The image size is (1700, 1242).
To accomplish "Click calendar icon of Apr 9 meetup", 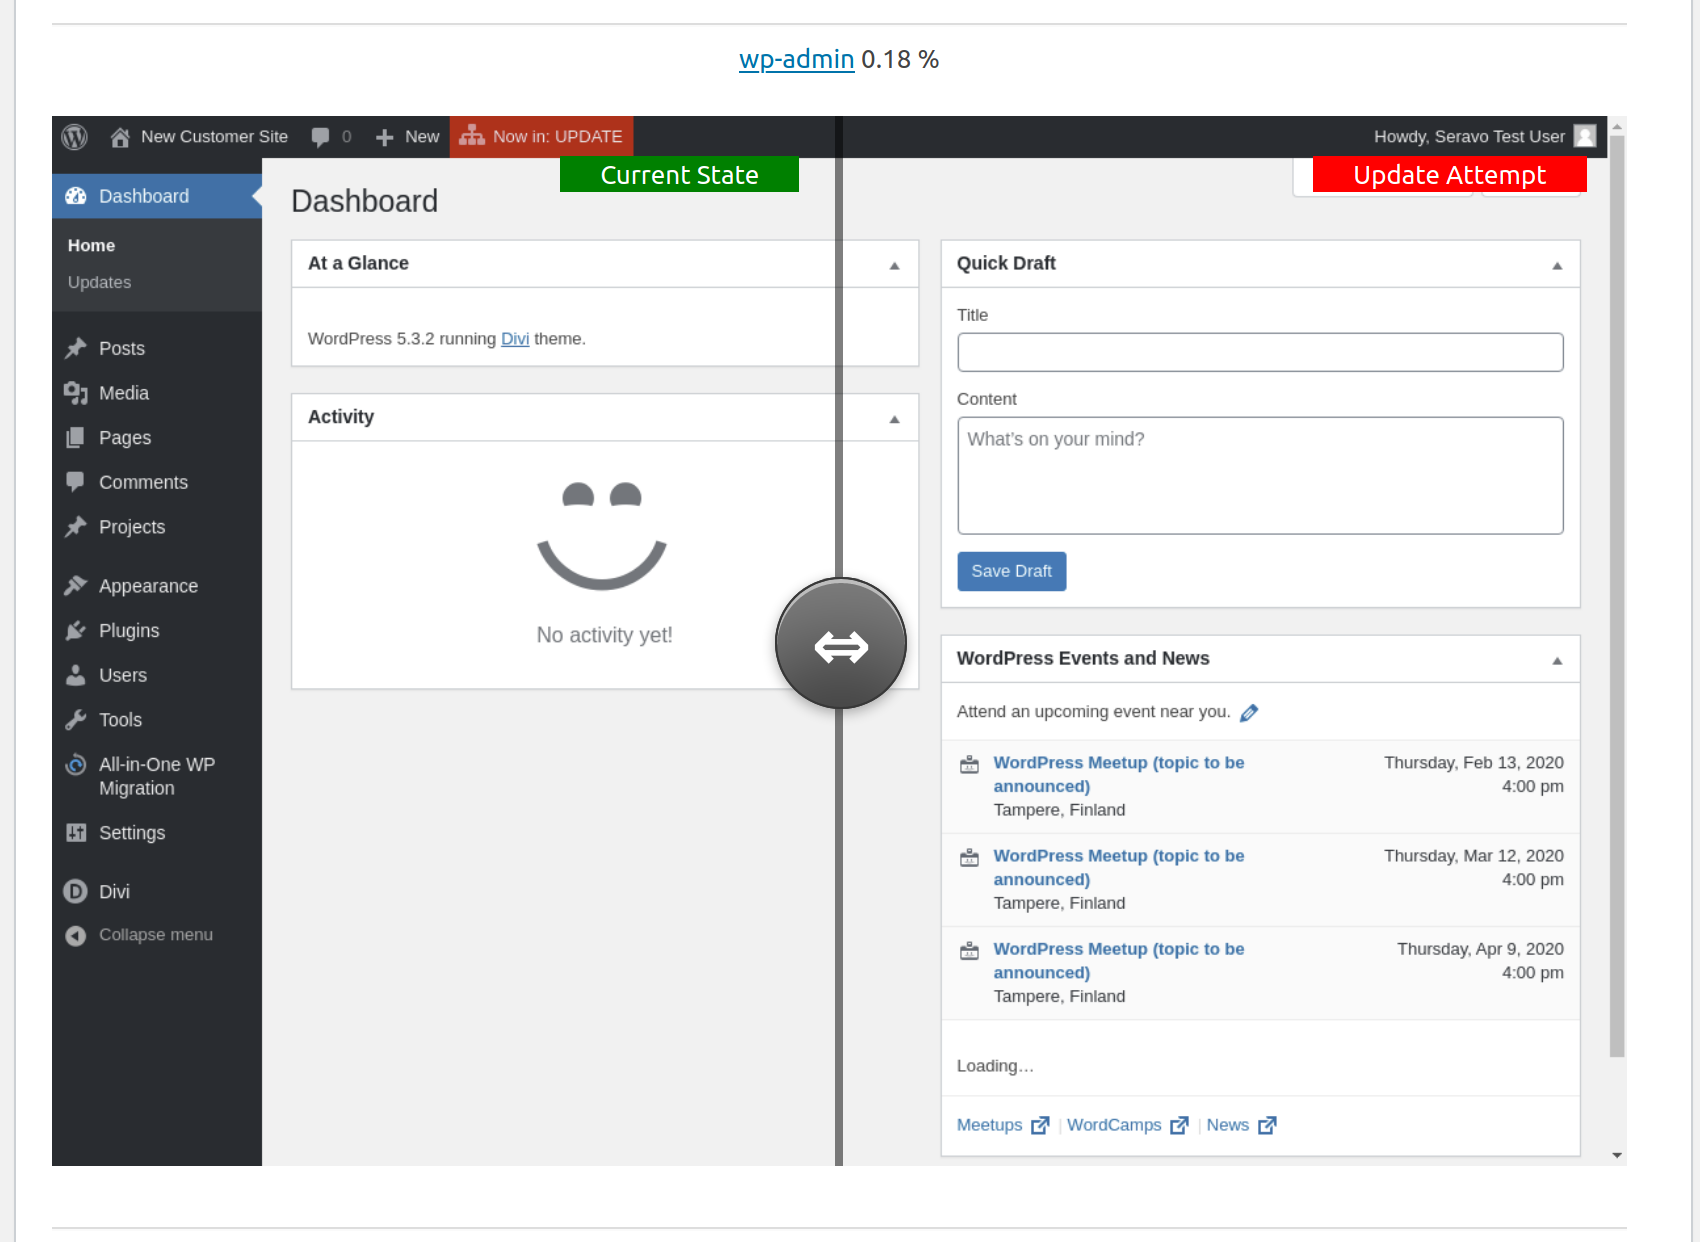I will point(970,951).
